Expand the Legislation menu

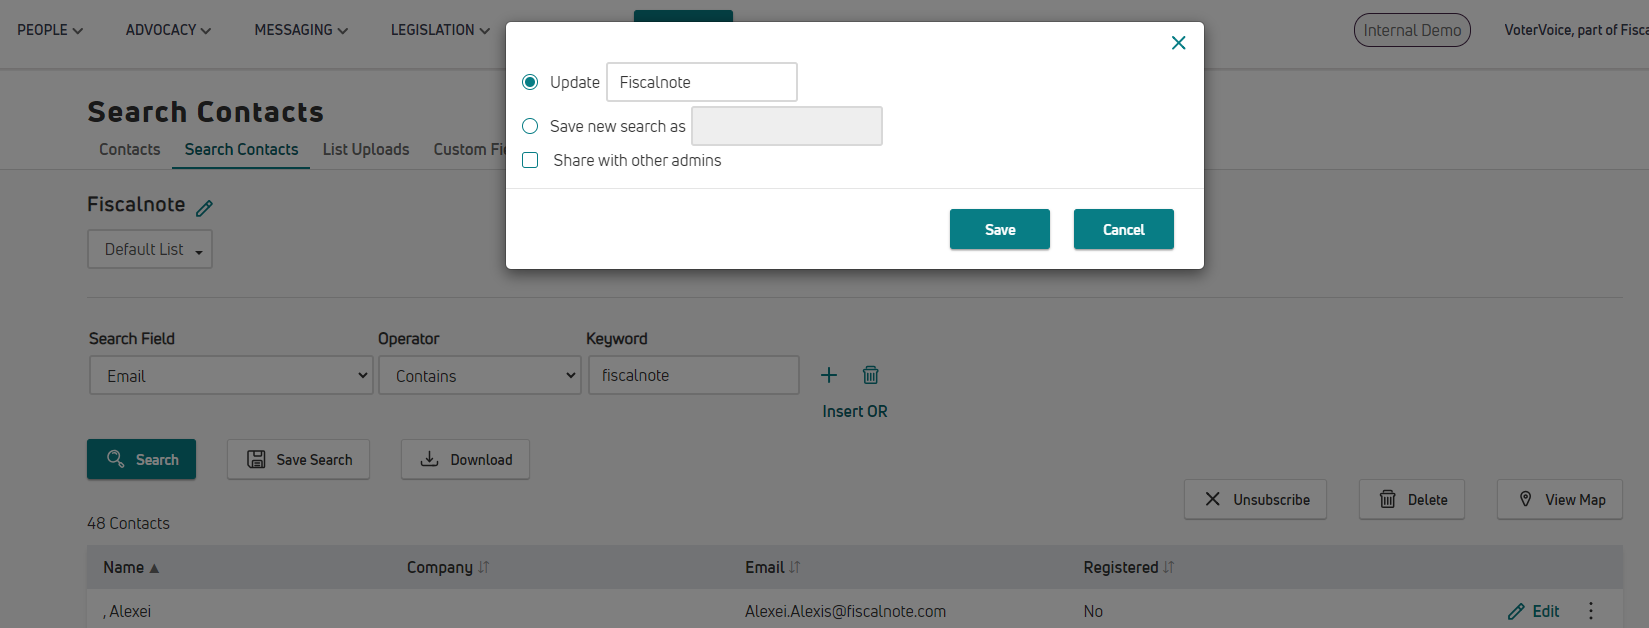point(440,30)
